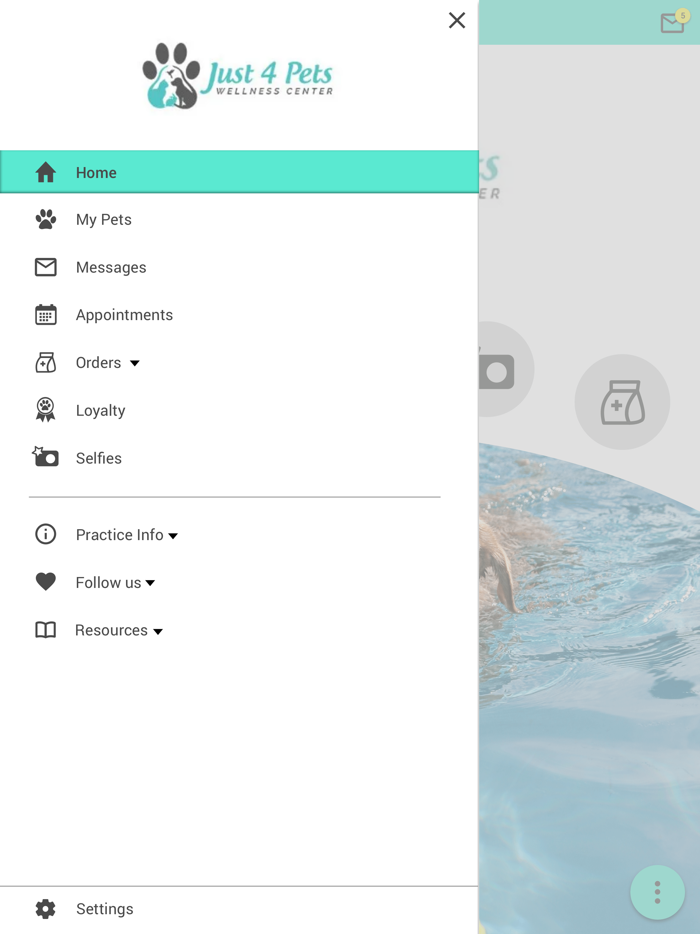Close the navigation drawer with X
The image size is (700, 934).
point(457,20)
